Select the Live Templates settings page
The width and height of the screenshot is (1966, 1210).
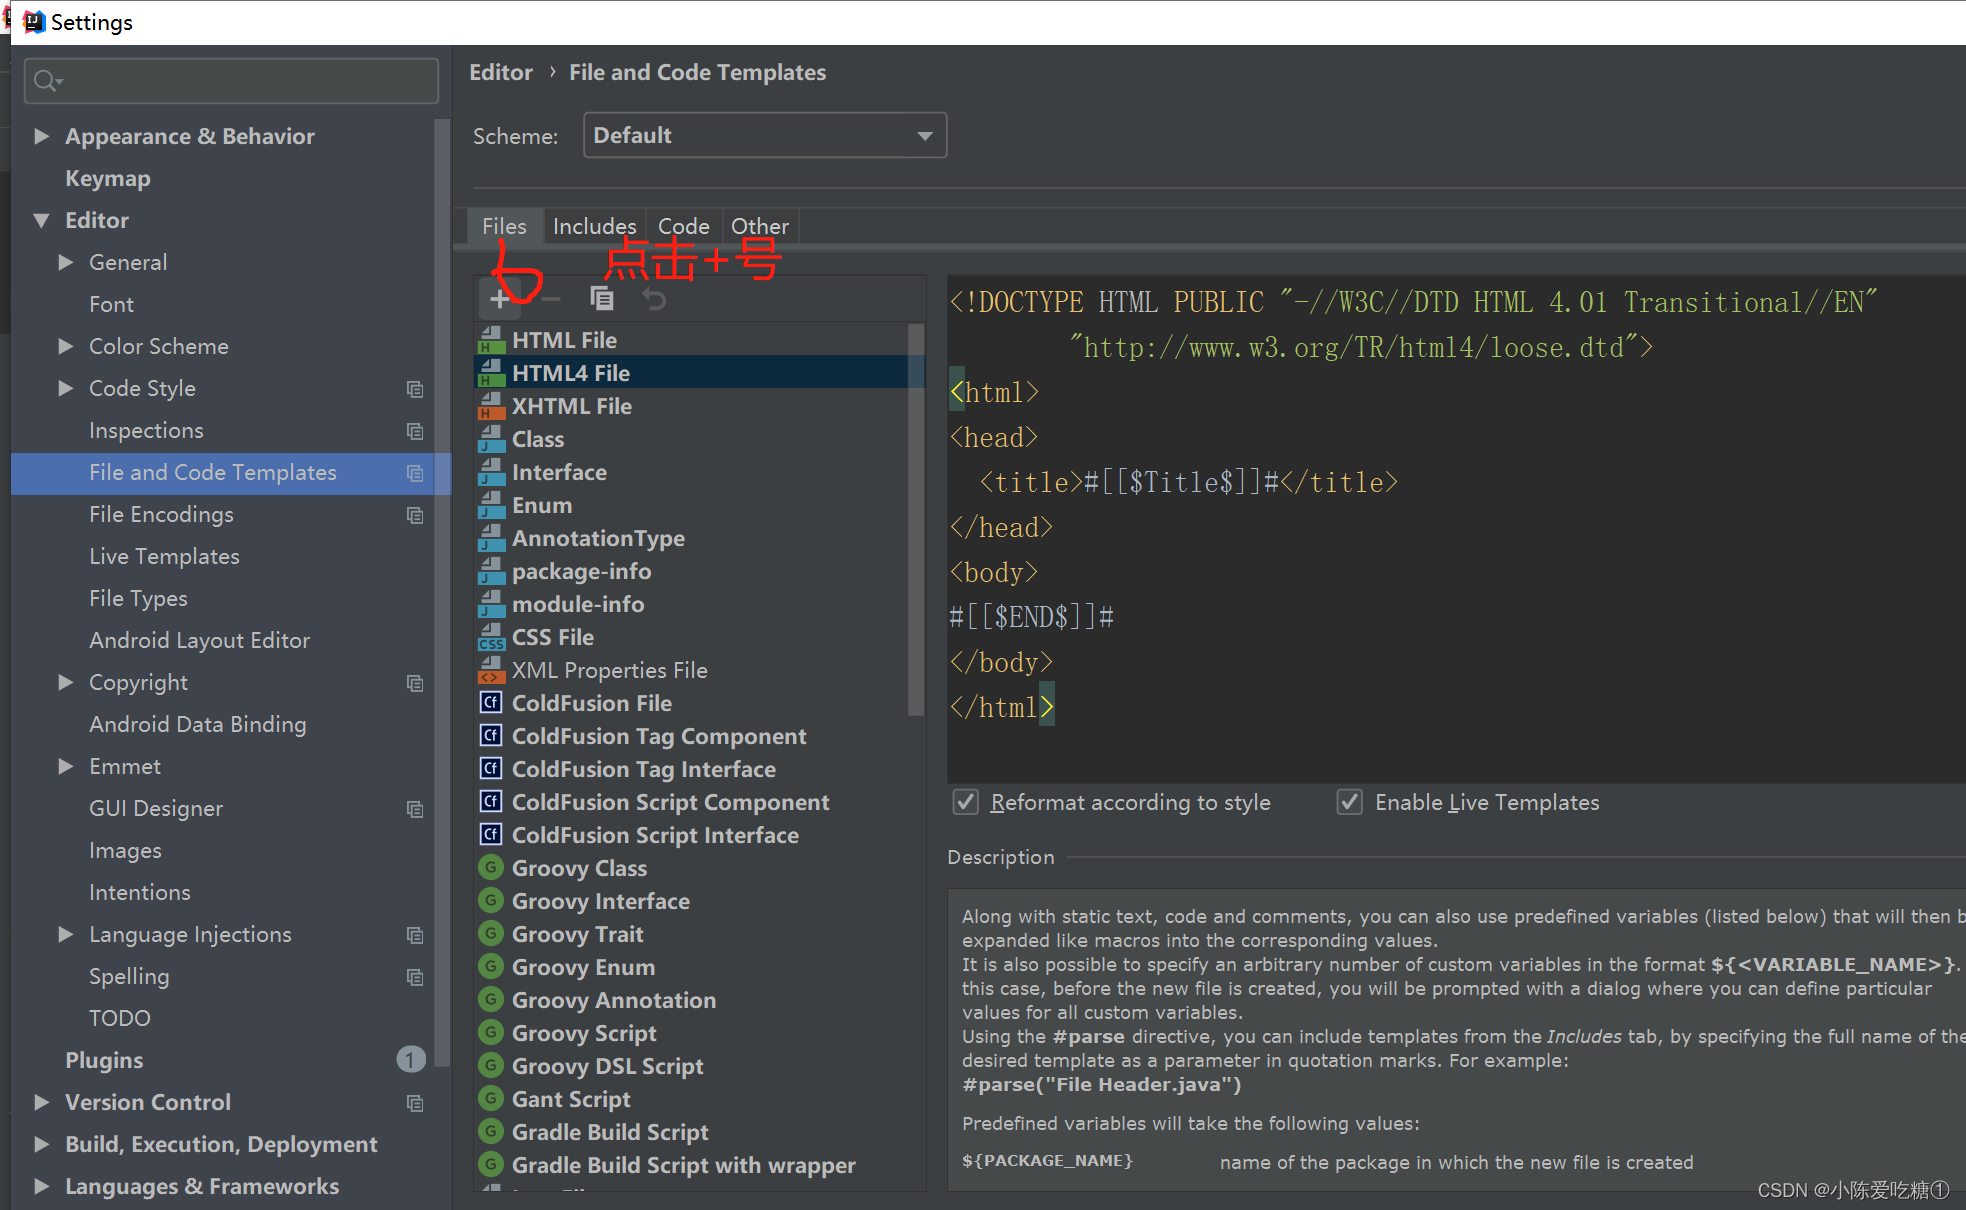click(164, 556)
